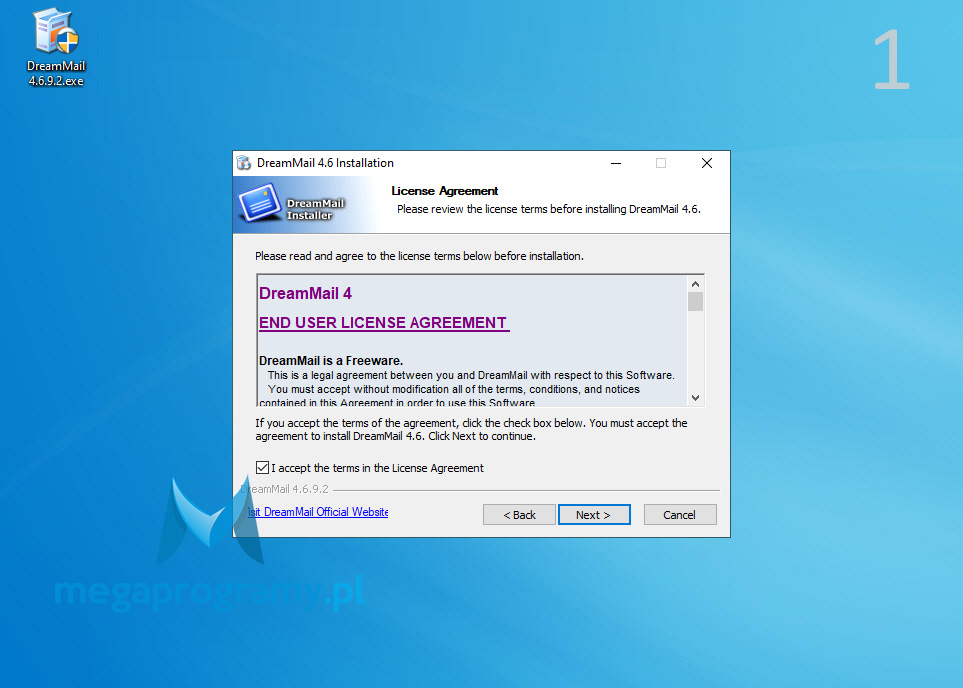Click 'Please review the license terms' subtitle
This screenshot has height=688, width=963.
click(x=548, y=209)
